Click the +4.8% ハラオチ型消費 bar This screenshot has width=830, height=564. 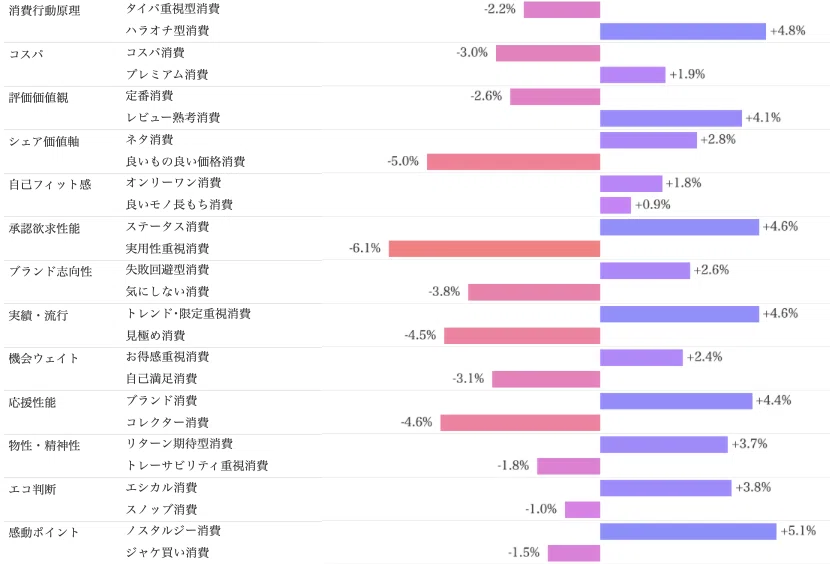coord(683,31)
